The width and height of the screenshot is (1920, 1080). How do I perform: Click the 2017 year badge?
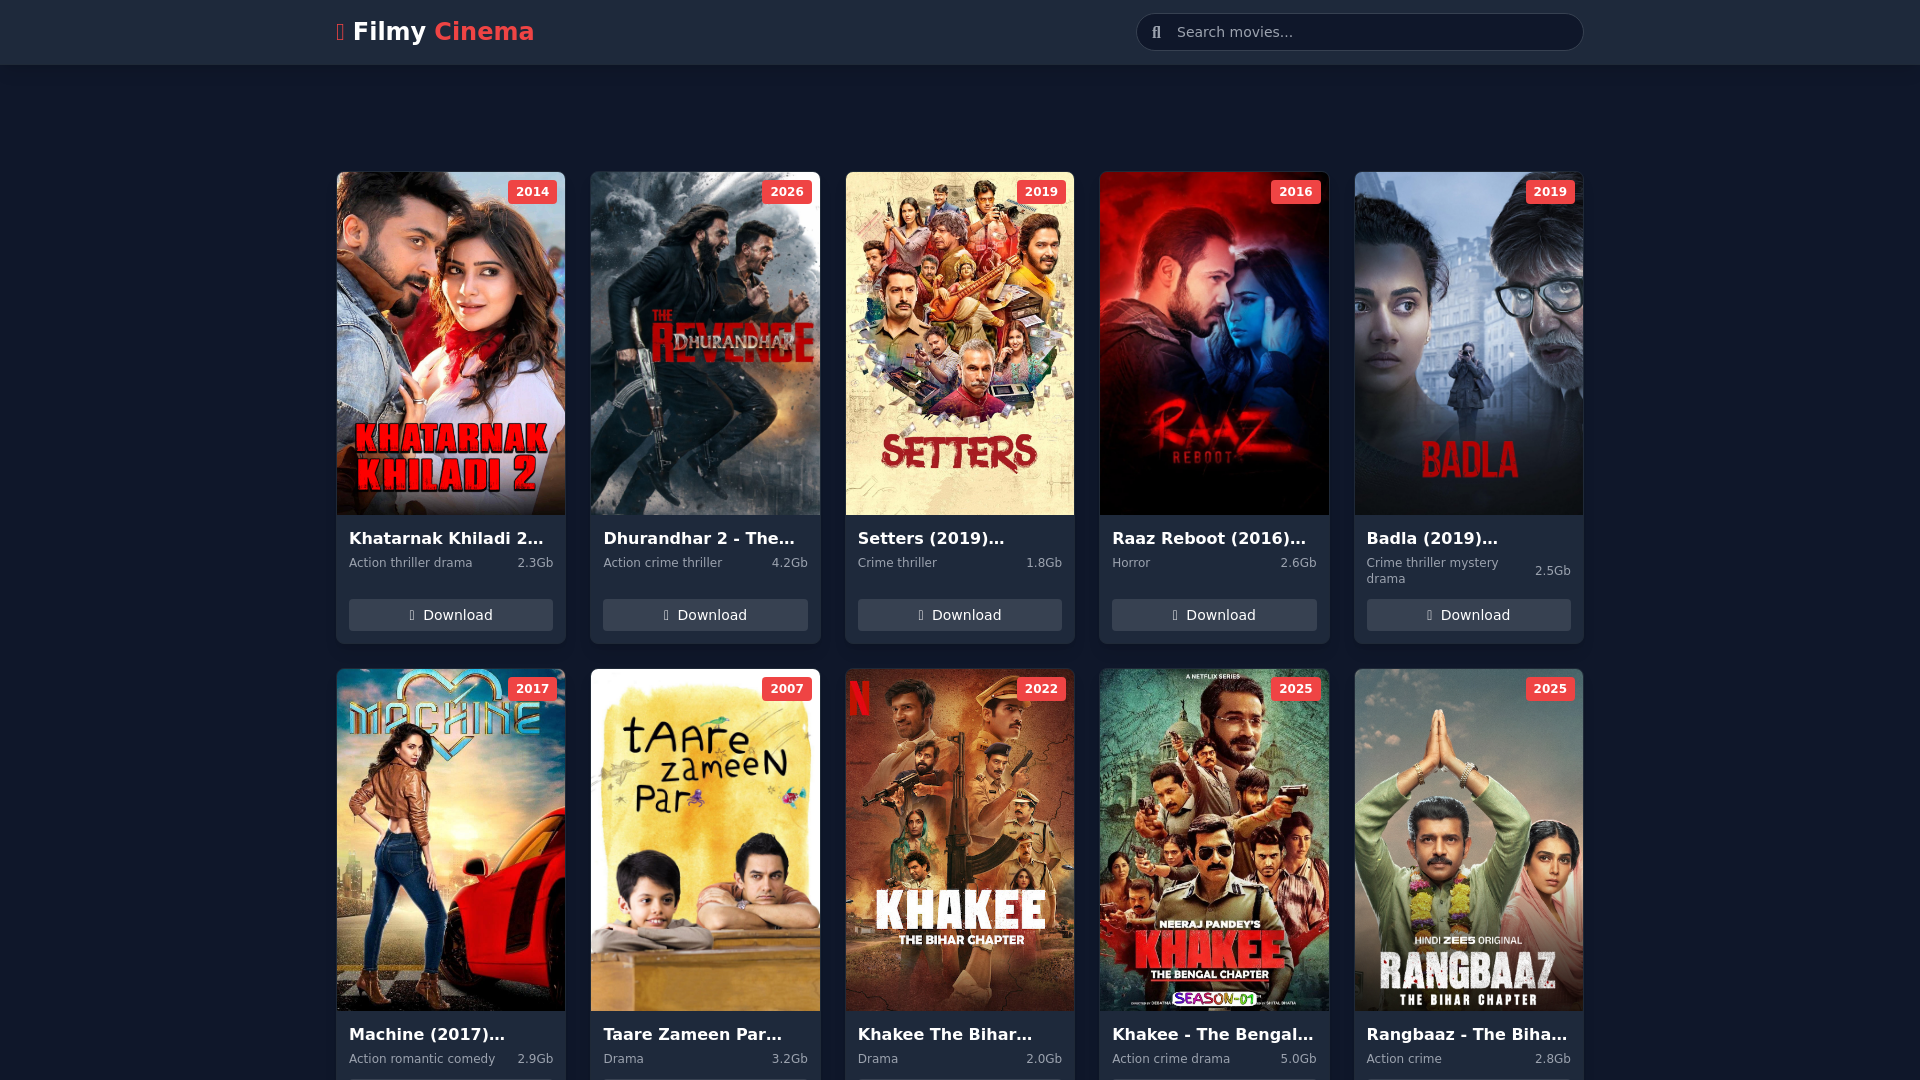coord(532,689)
